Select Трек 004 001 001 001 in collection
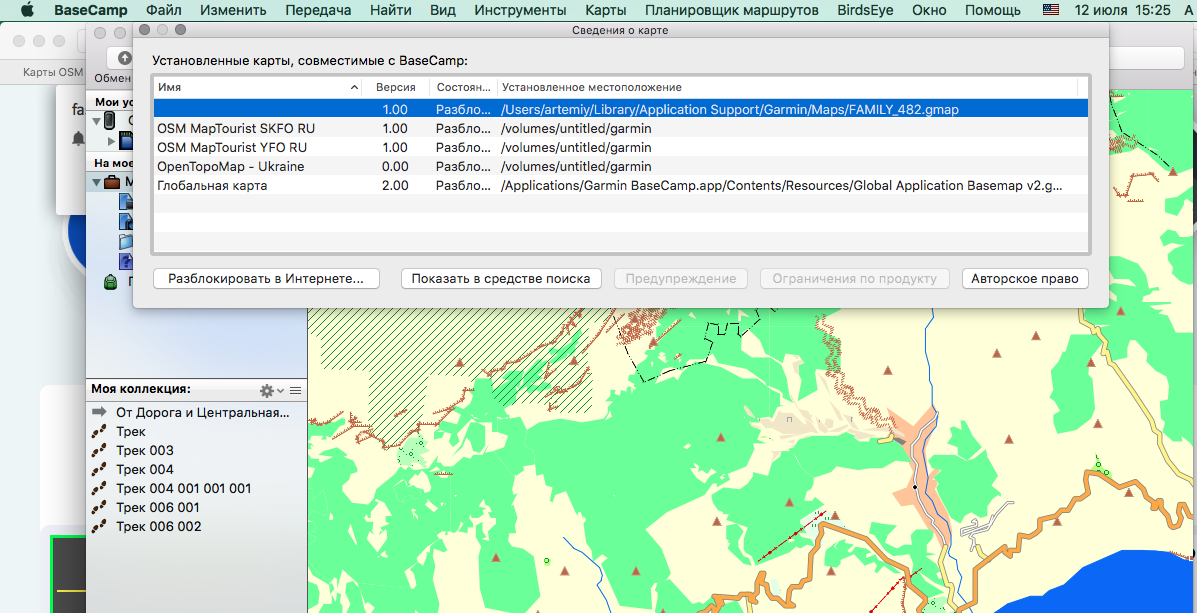This screenshot has height=613, width=1197. 183,489
